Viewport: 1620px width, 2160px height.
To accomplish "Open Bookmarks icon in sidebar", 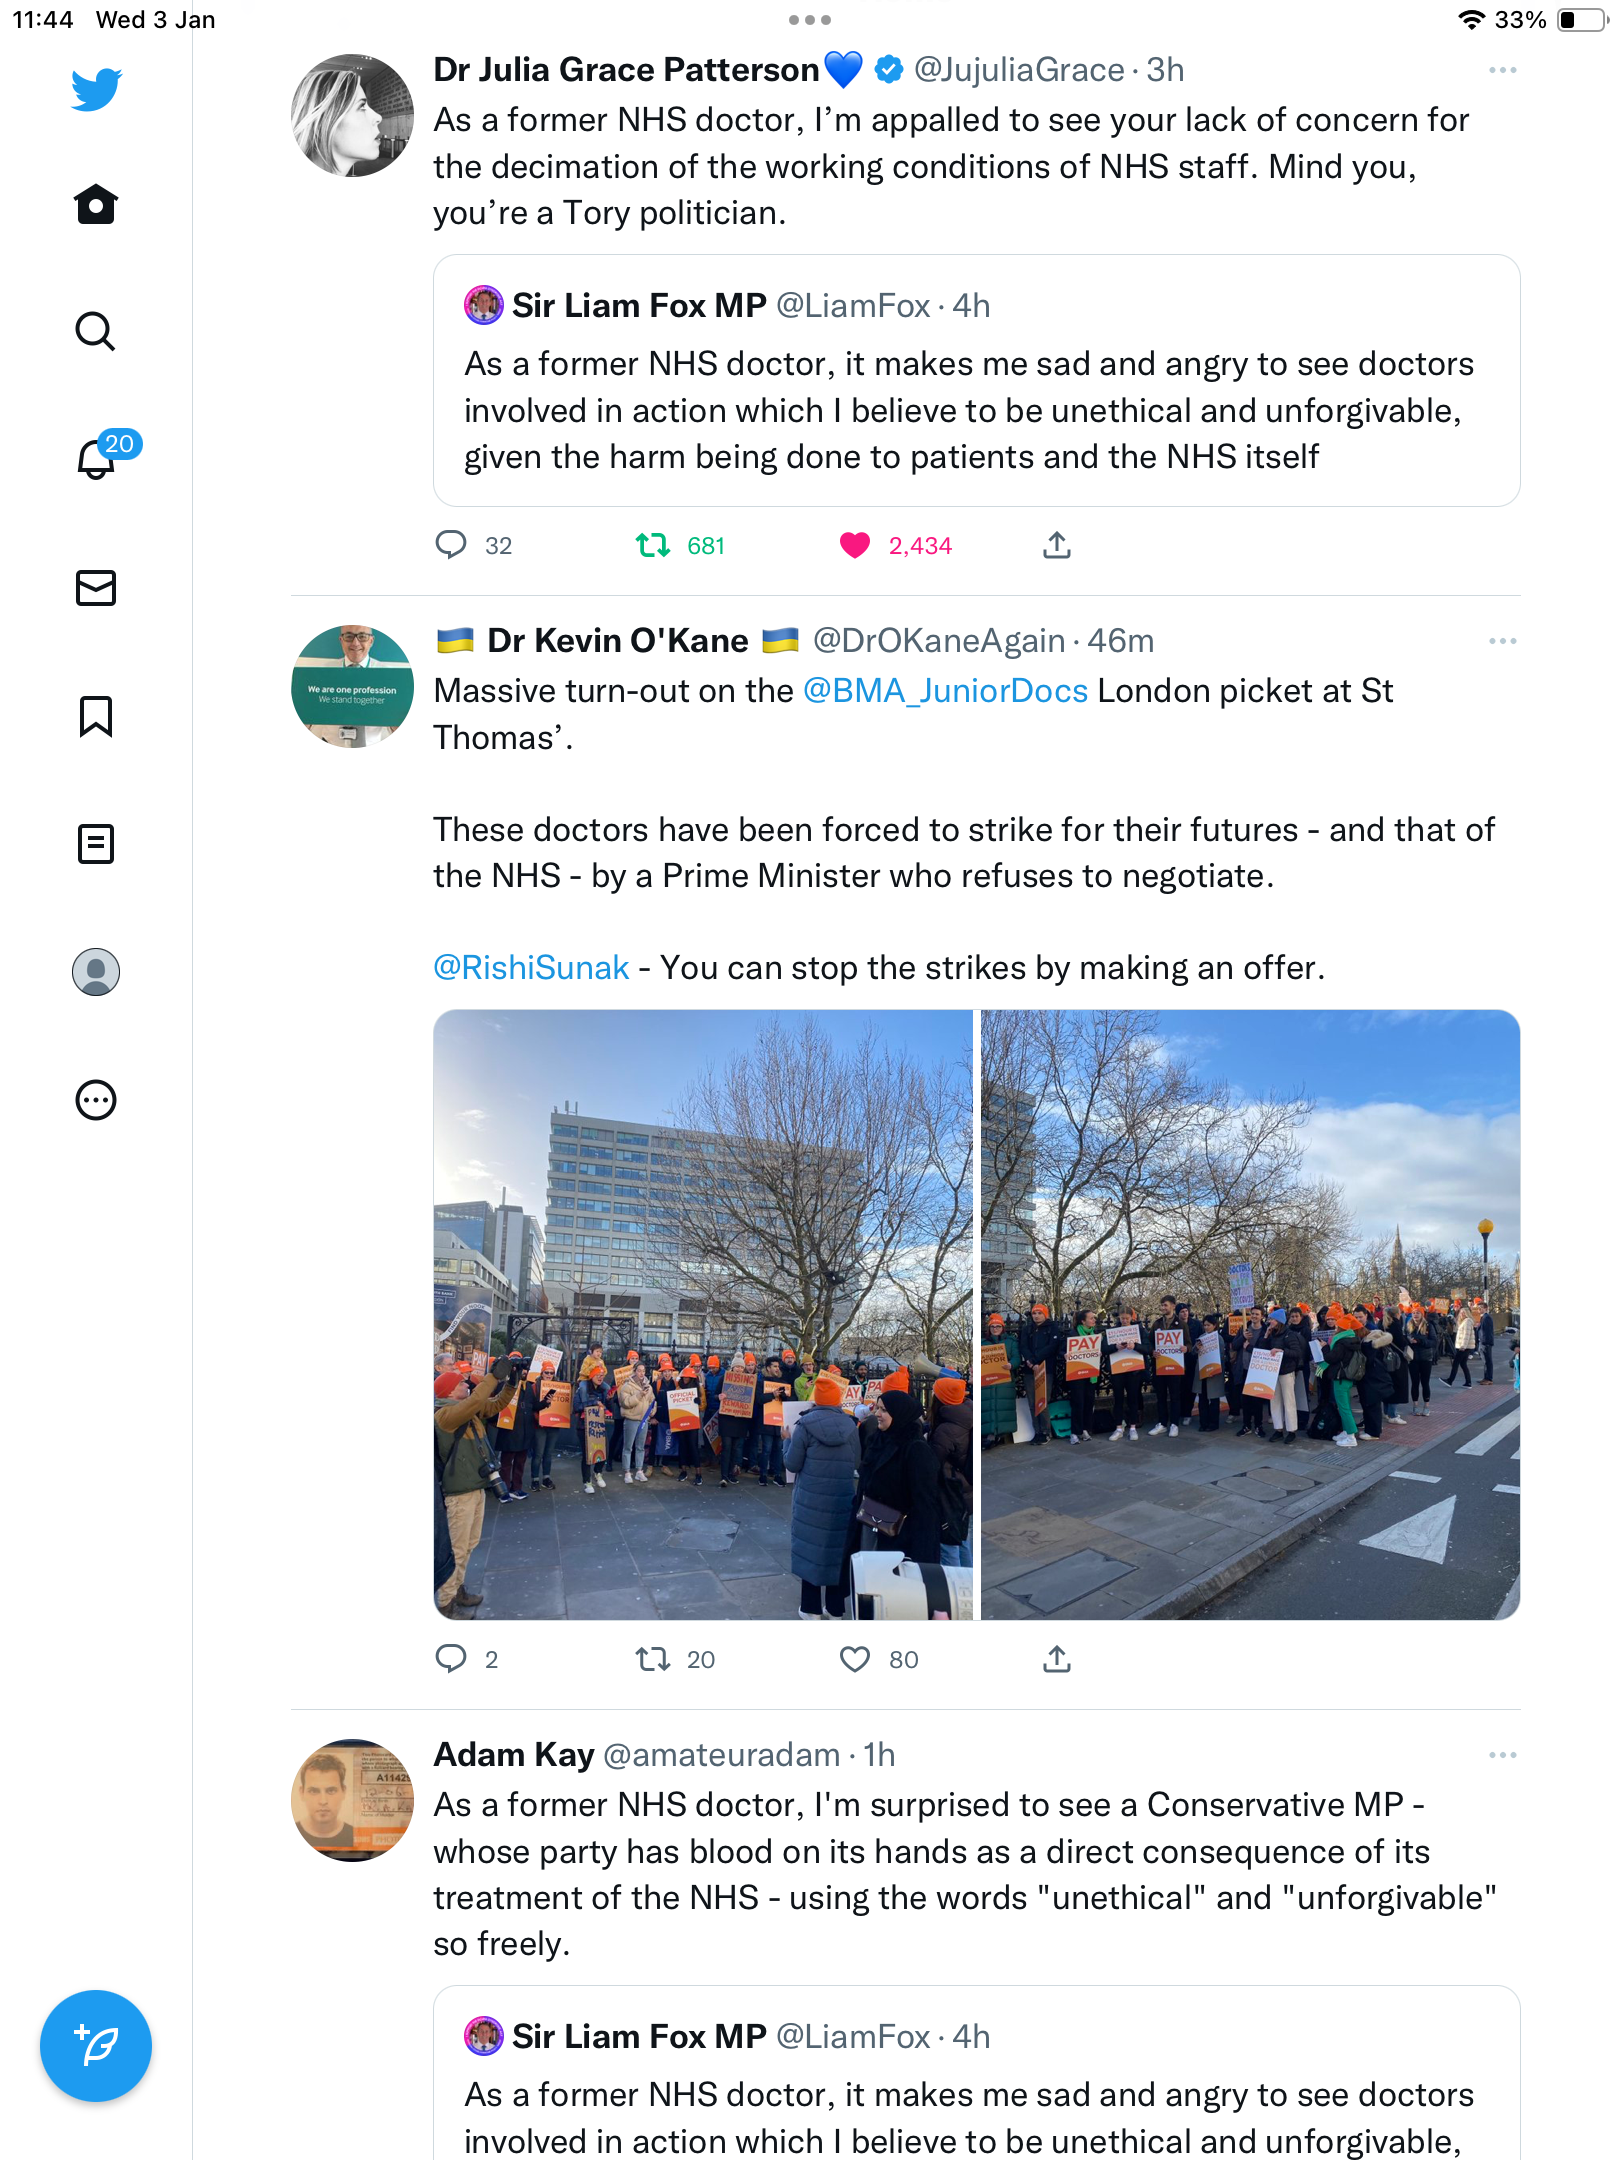I will pos(96,716).
